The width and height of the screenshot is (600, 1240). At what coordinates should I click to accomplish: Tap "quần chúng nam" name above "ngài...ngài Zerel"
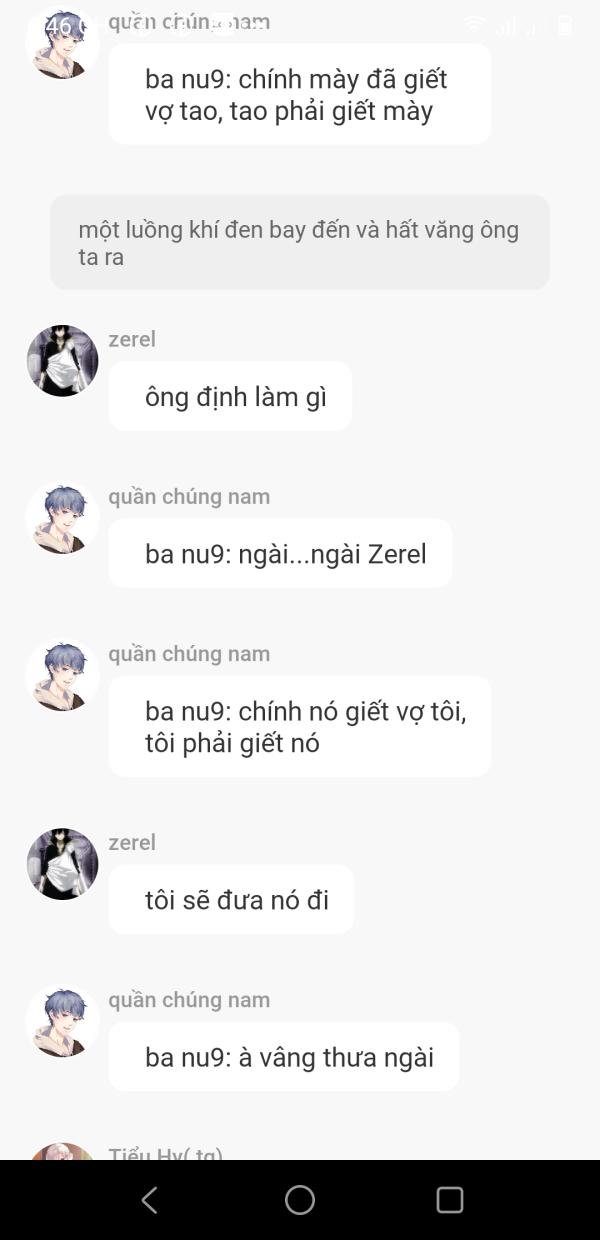189,496
